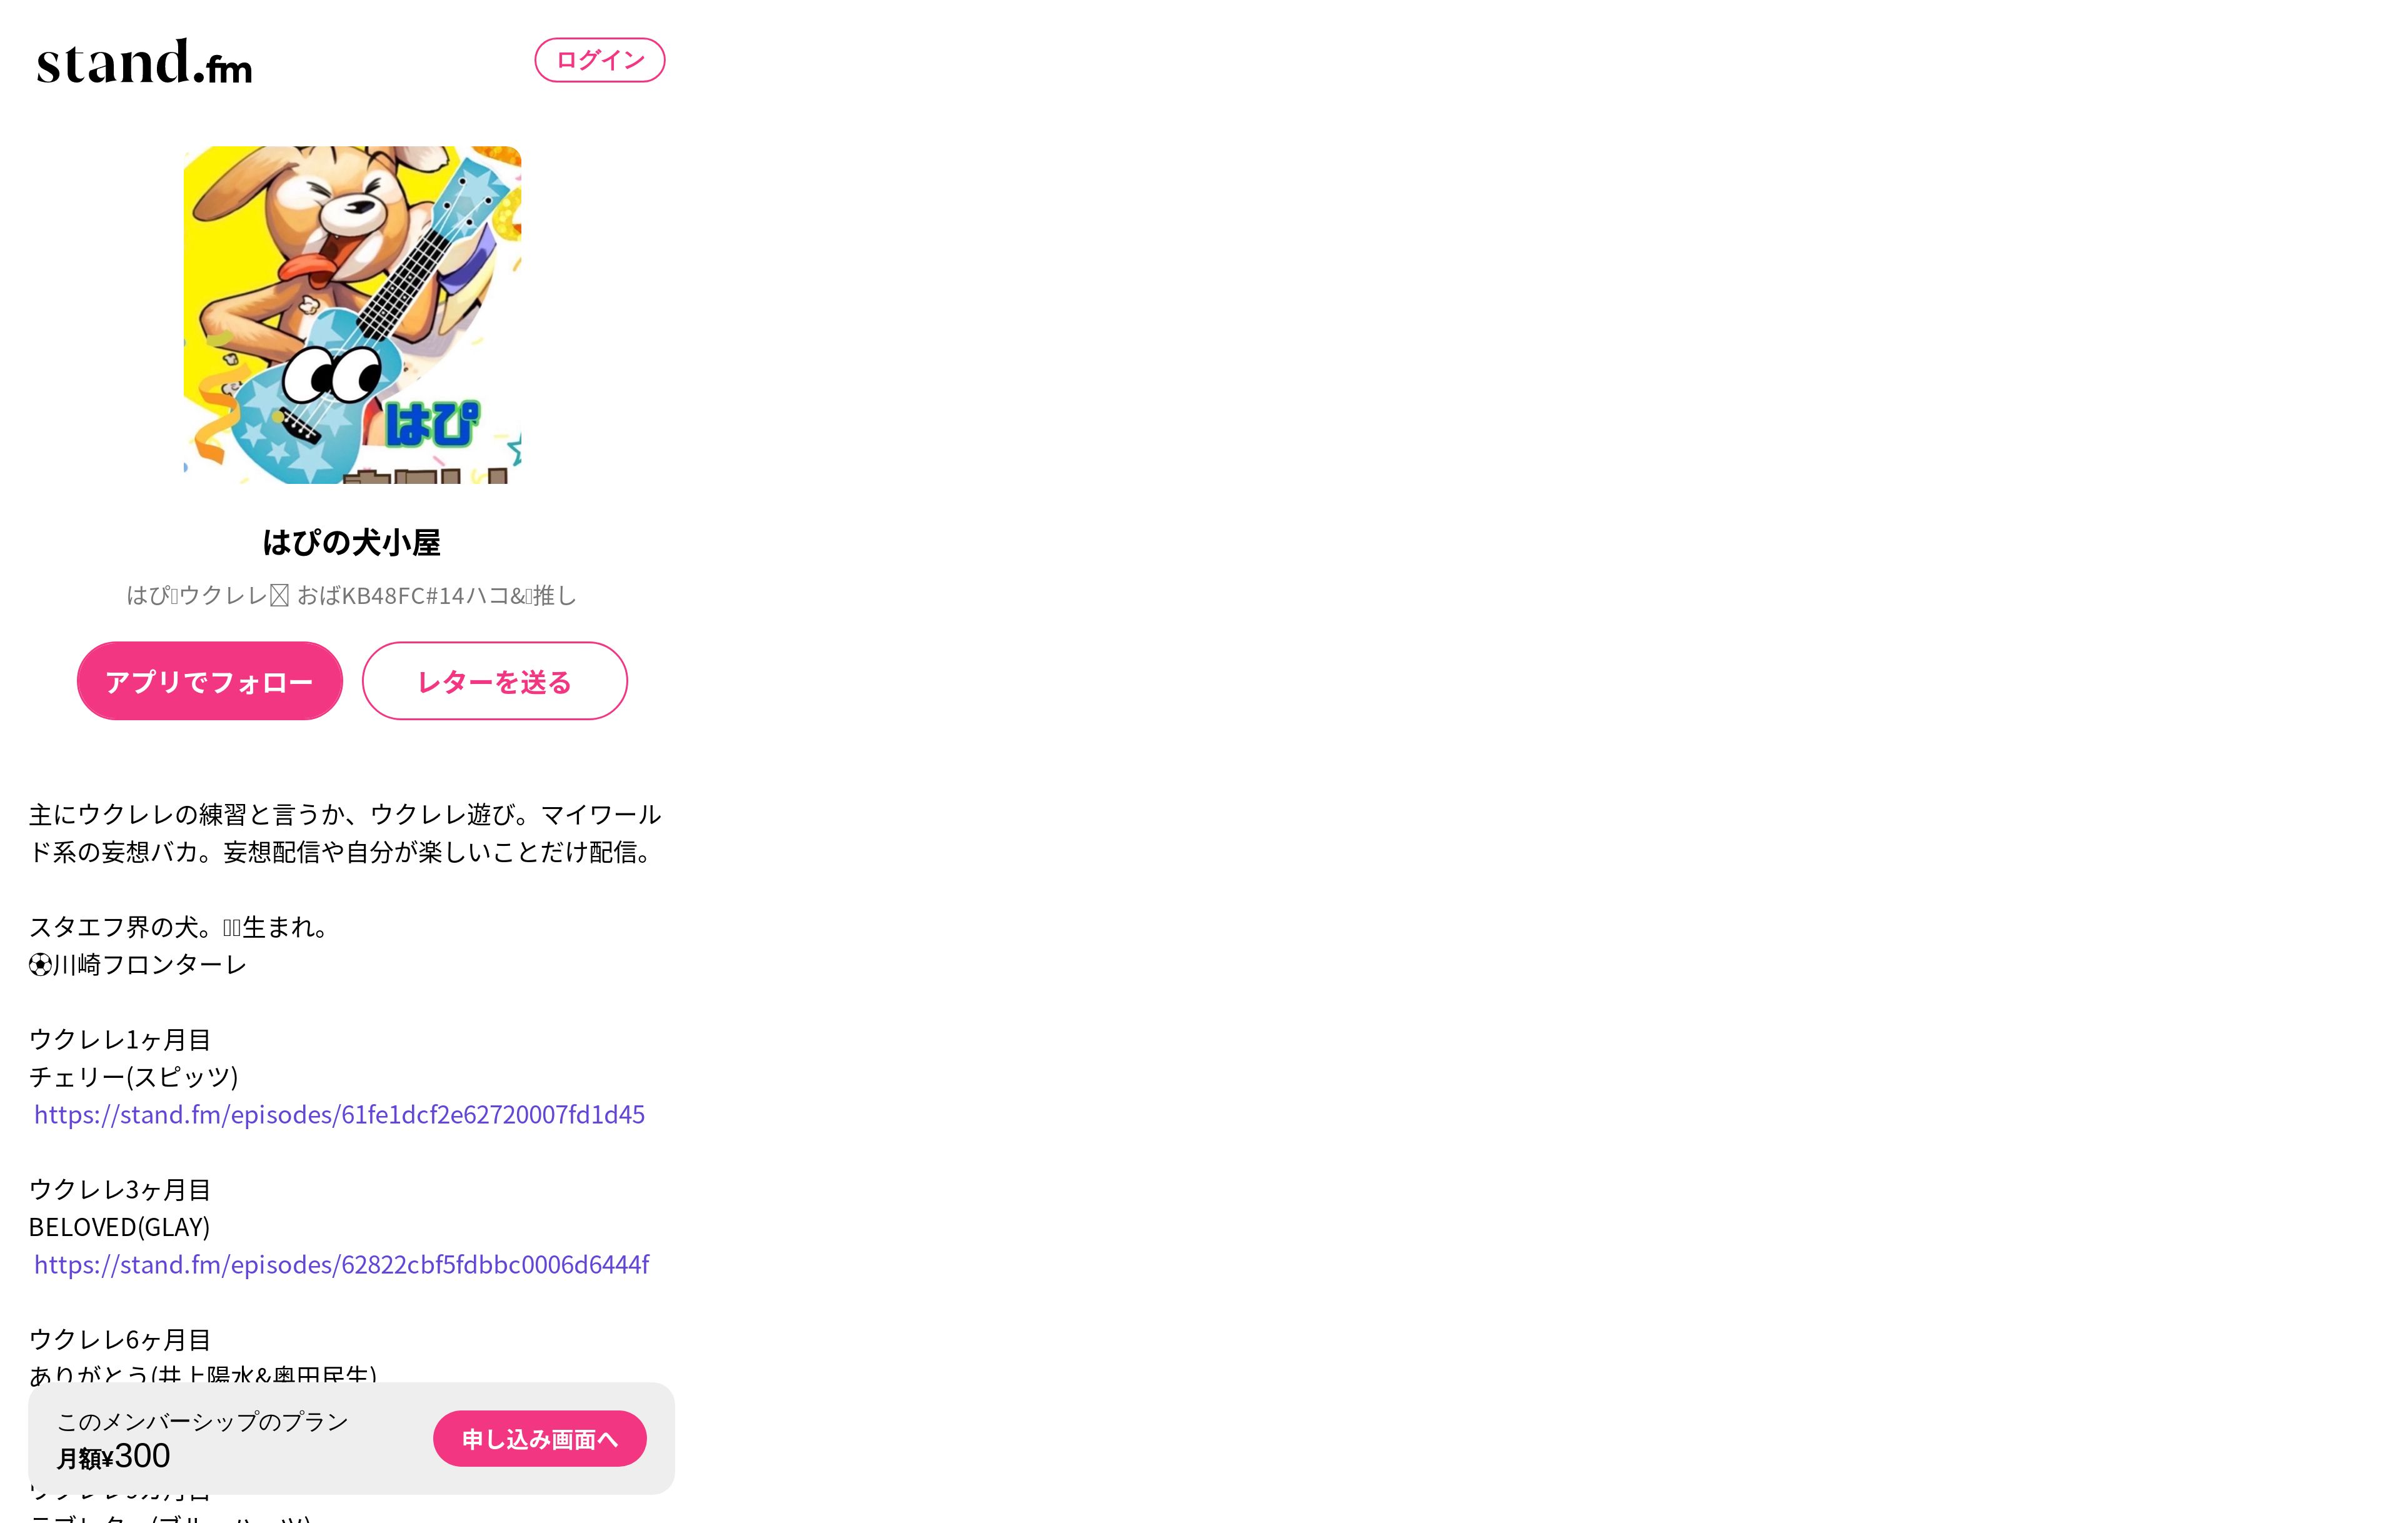Image resolution: width=2408 pixels, height=1523 pixels.
Task: Open the ログイン login button
Action: pos(599,60)
